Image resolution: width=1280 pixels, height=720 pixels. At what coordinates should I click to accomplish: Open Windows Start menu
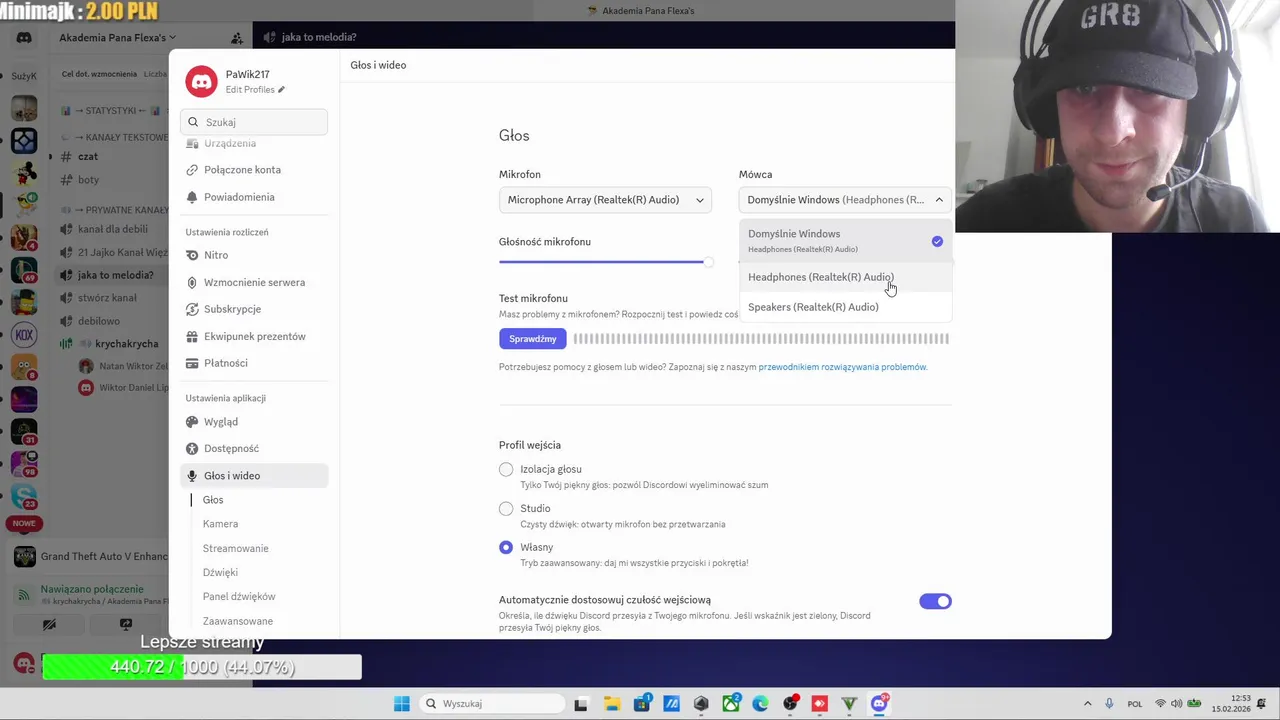coord(402,704)
